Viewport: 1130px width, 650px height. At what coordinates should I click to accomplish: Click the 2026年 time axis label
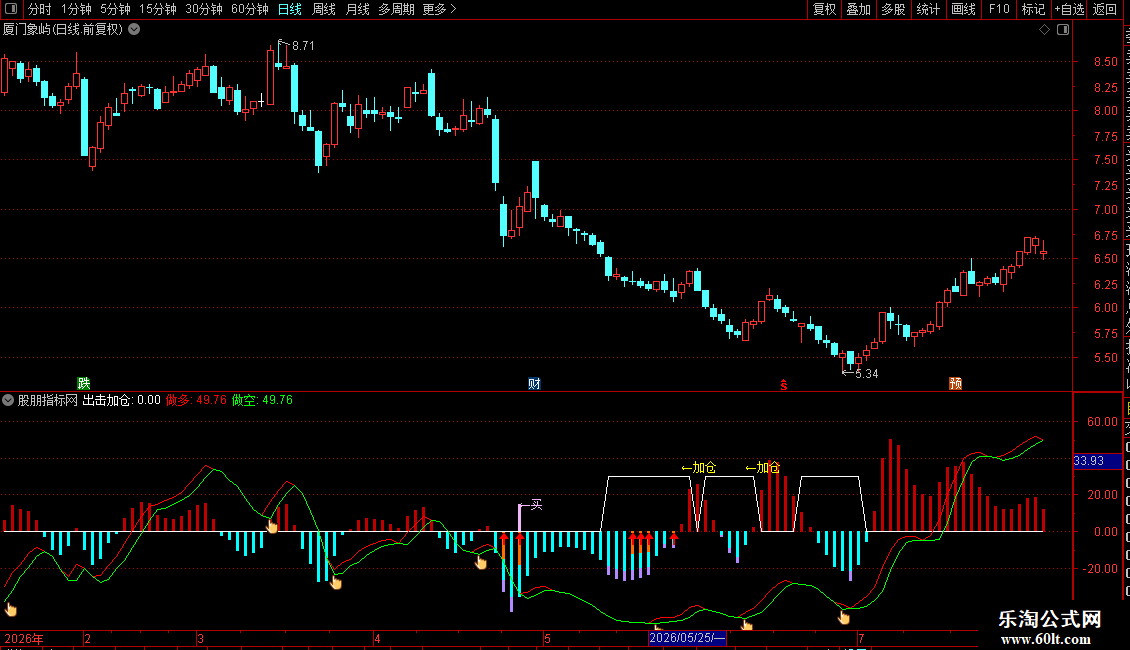point(24,638)
